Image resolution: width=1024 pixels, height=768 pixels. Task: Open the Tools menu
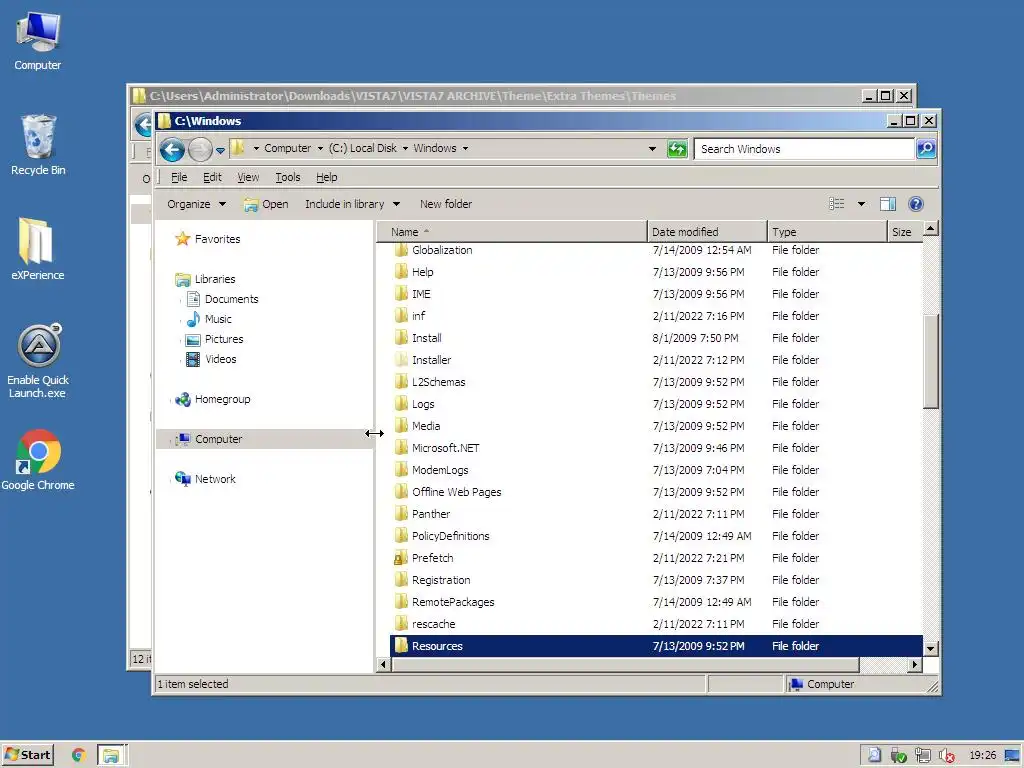pos(287,177)
